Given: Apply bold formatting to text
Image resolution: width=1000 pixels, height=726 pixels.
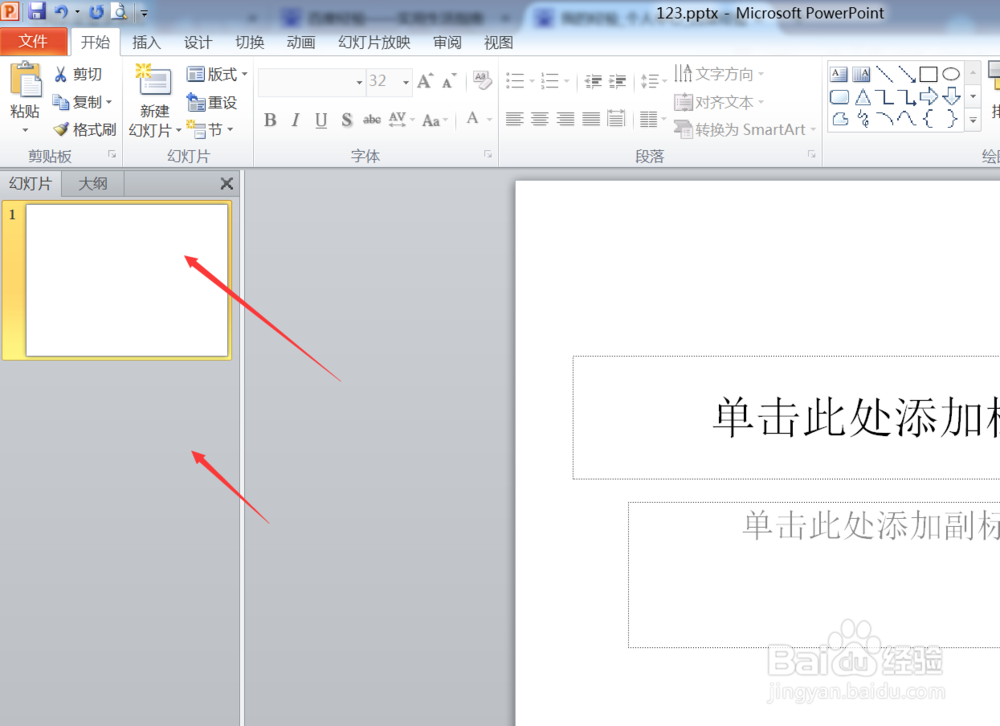Looking at the screenshot, I should (x=270, y=120).
